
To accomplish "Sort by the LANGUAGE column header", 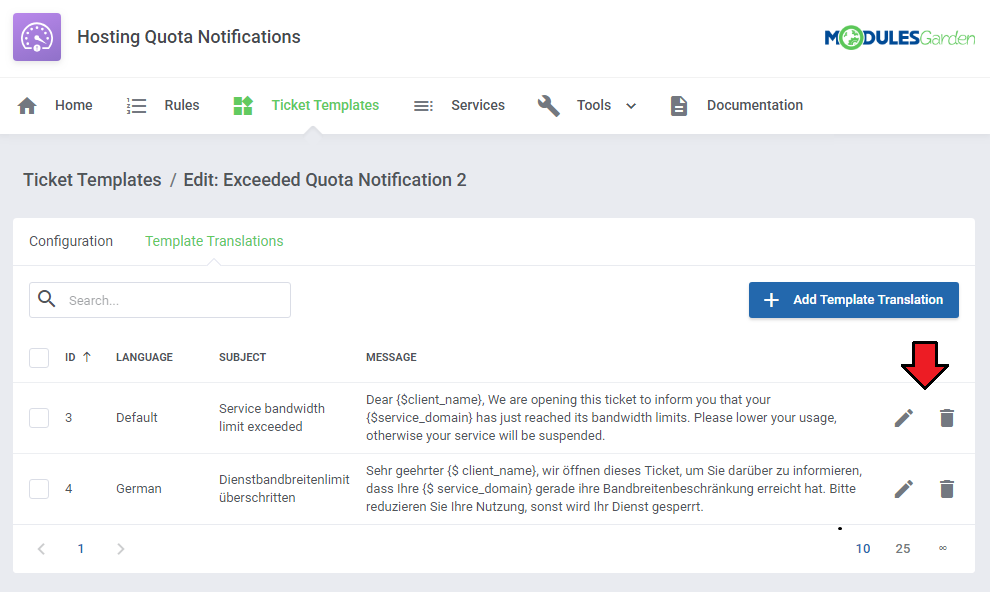I will [144, 357].
